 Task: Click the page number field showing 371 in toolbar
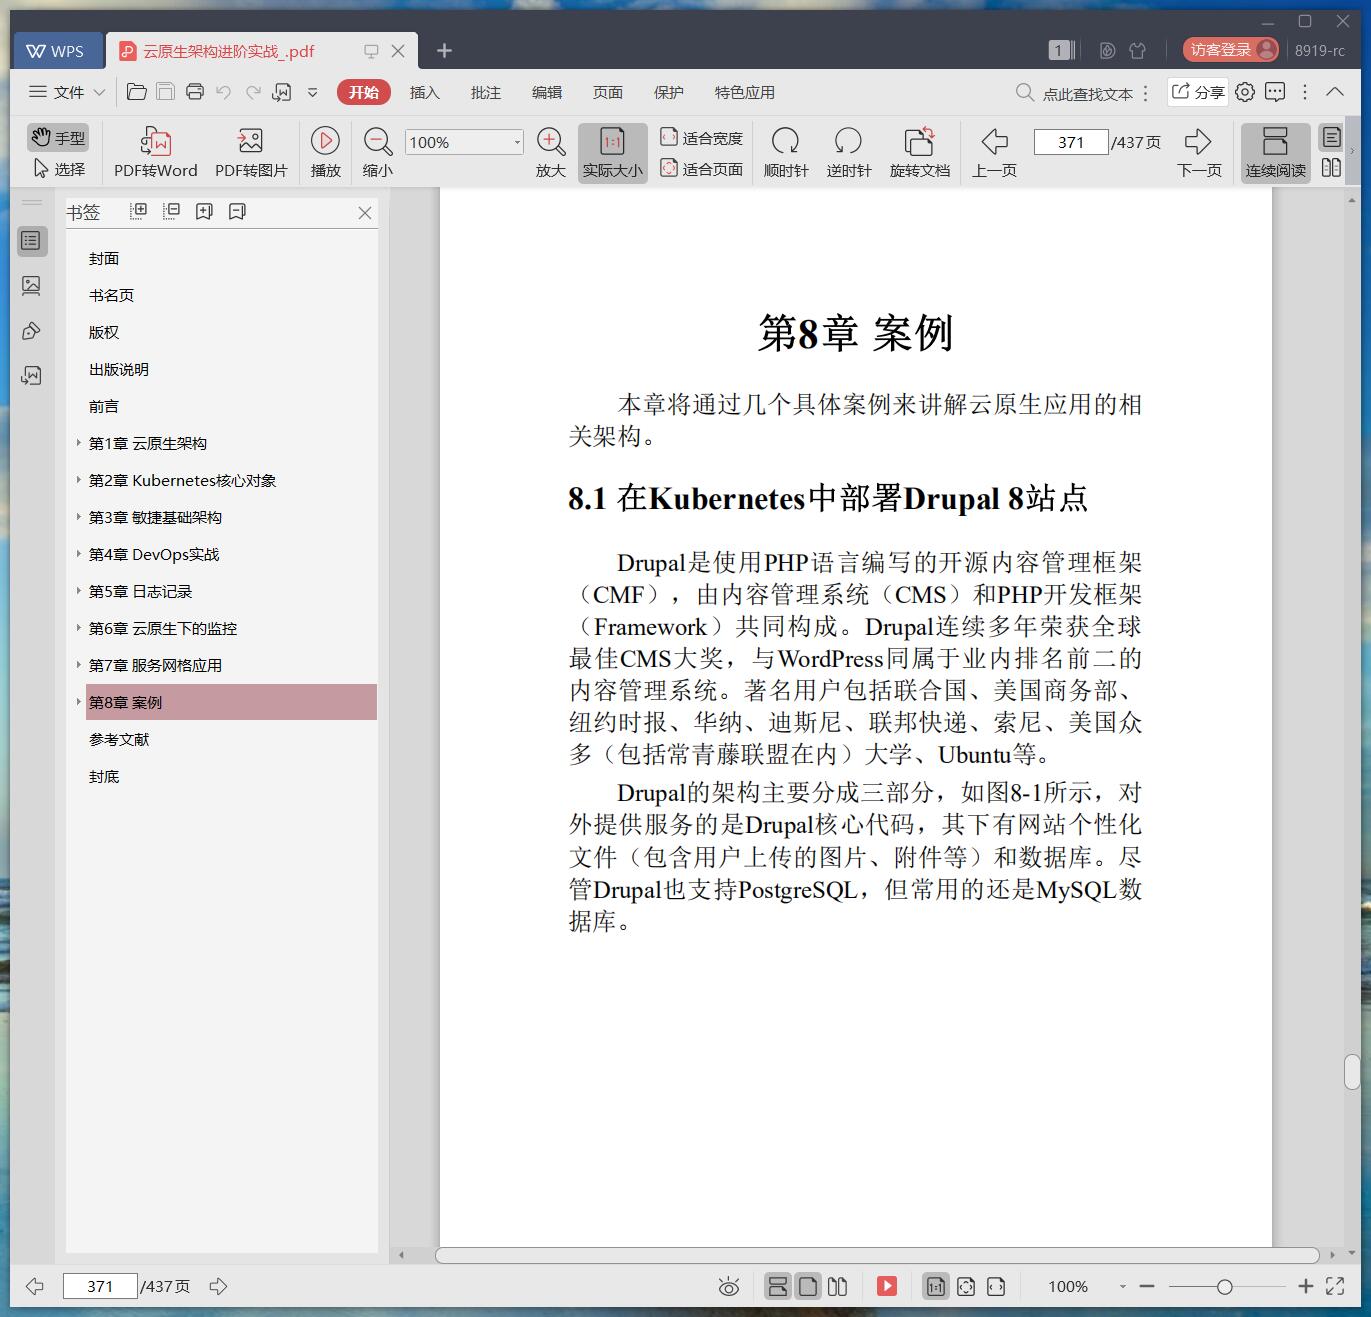click(x=1071, y=142)
